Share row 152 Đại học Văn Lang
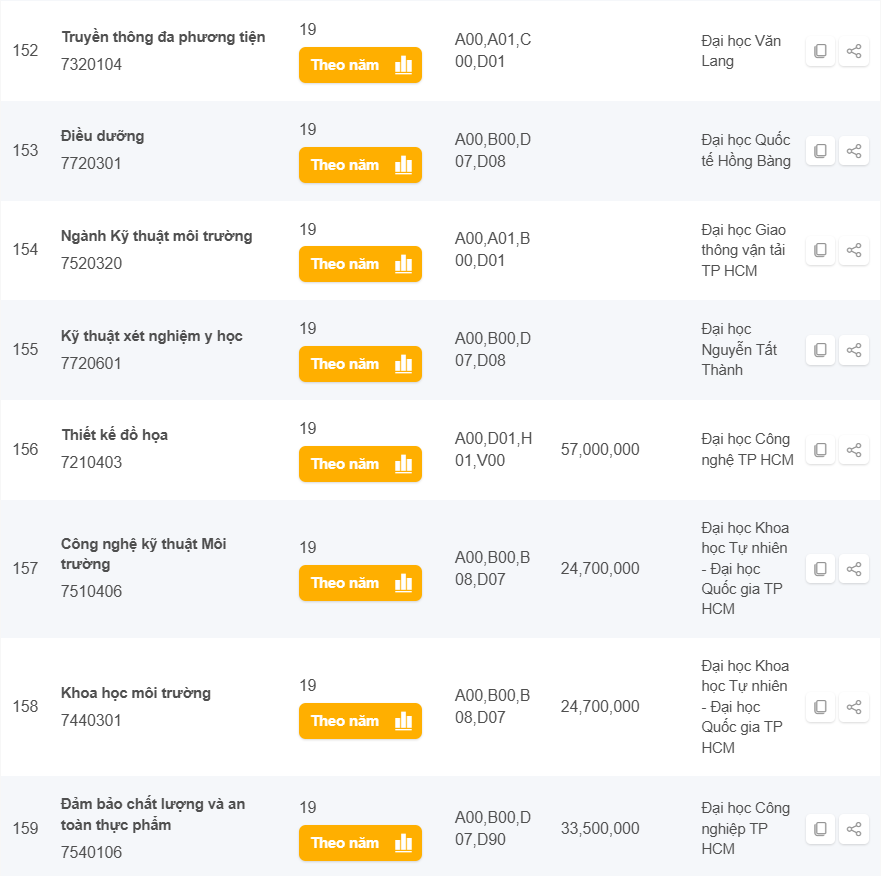The image size is (881, 876). coord(854,51)
